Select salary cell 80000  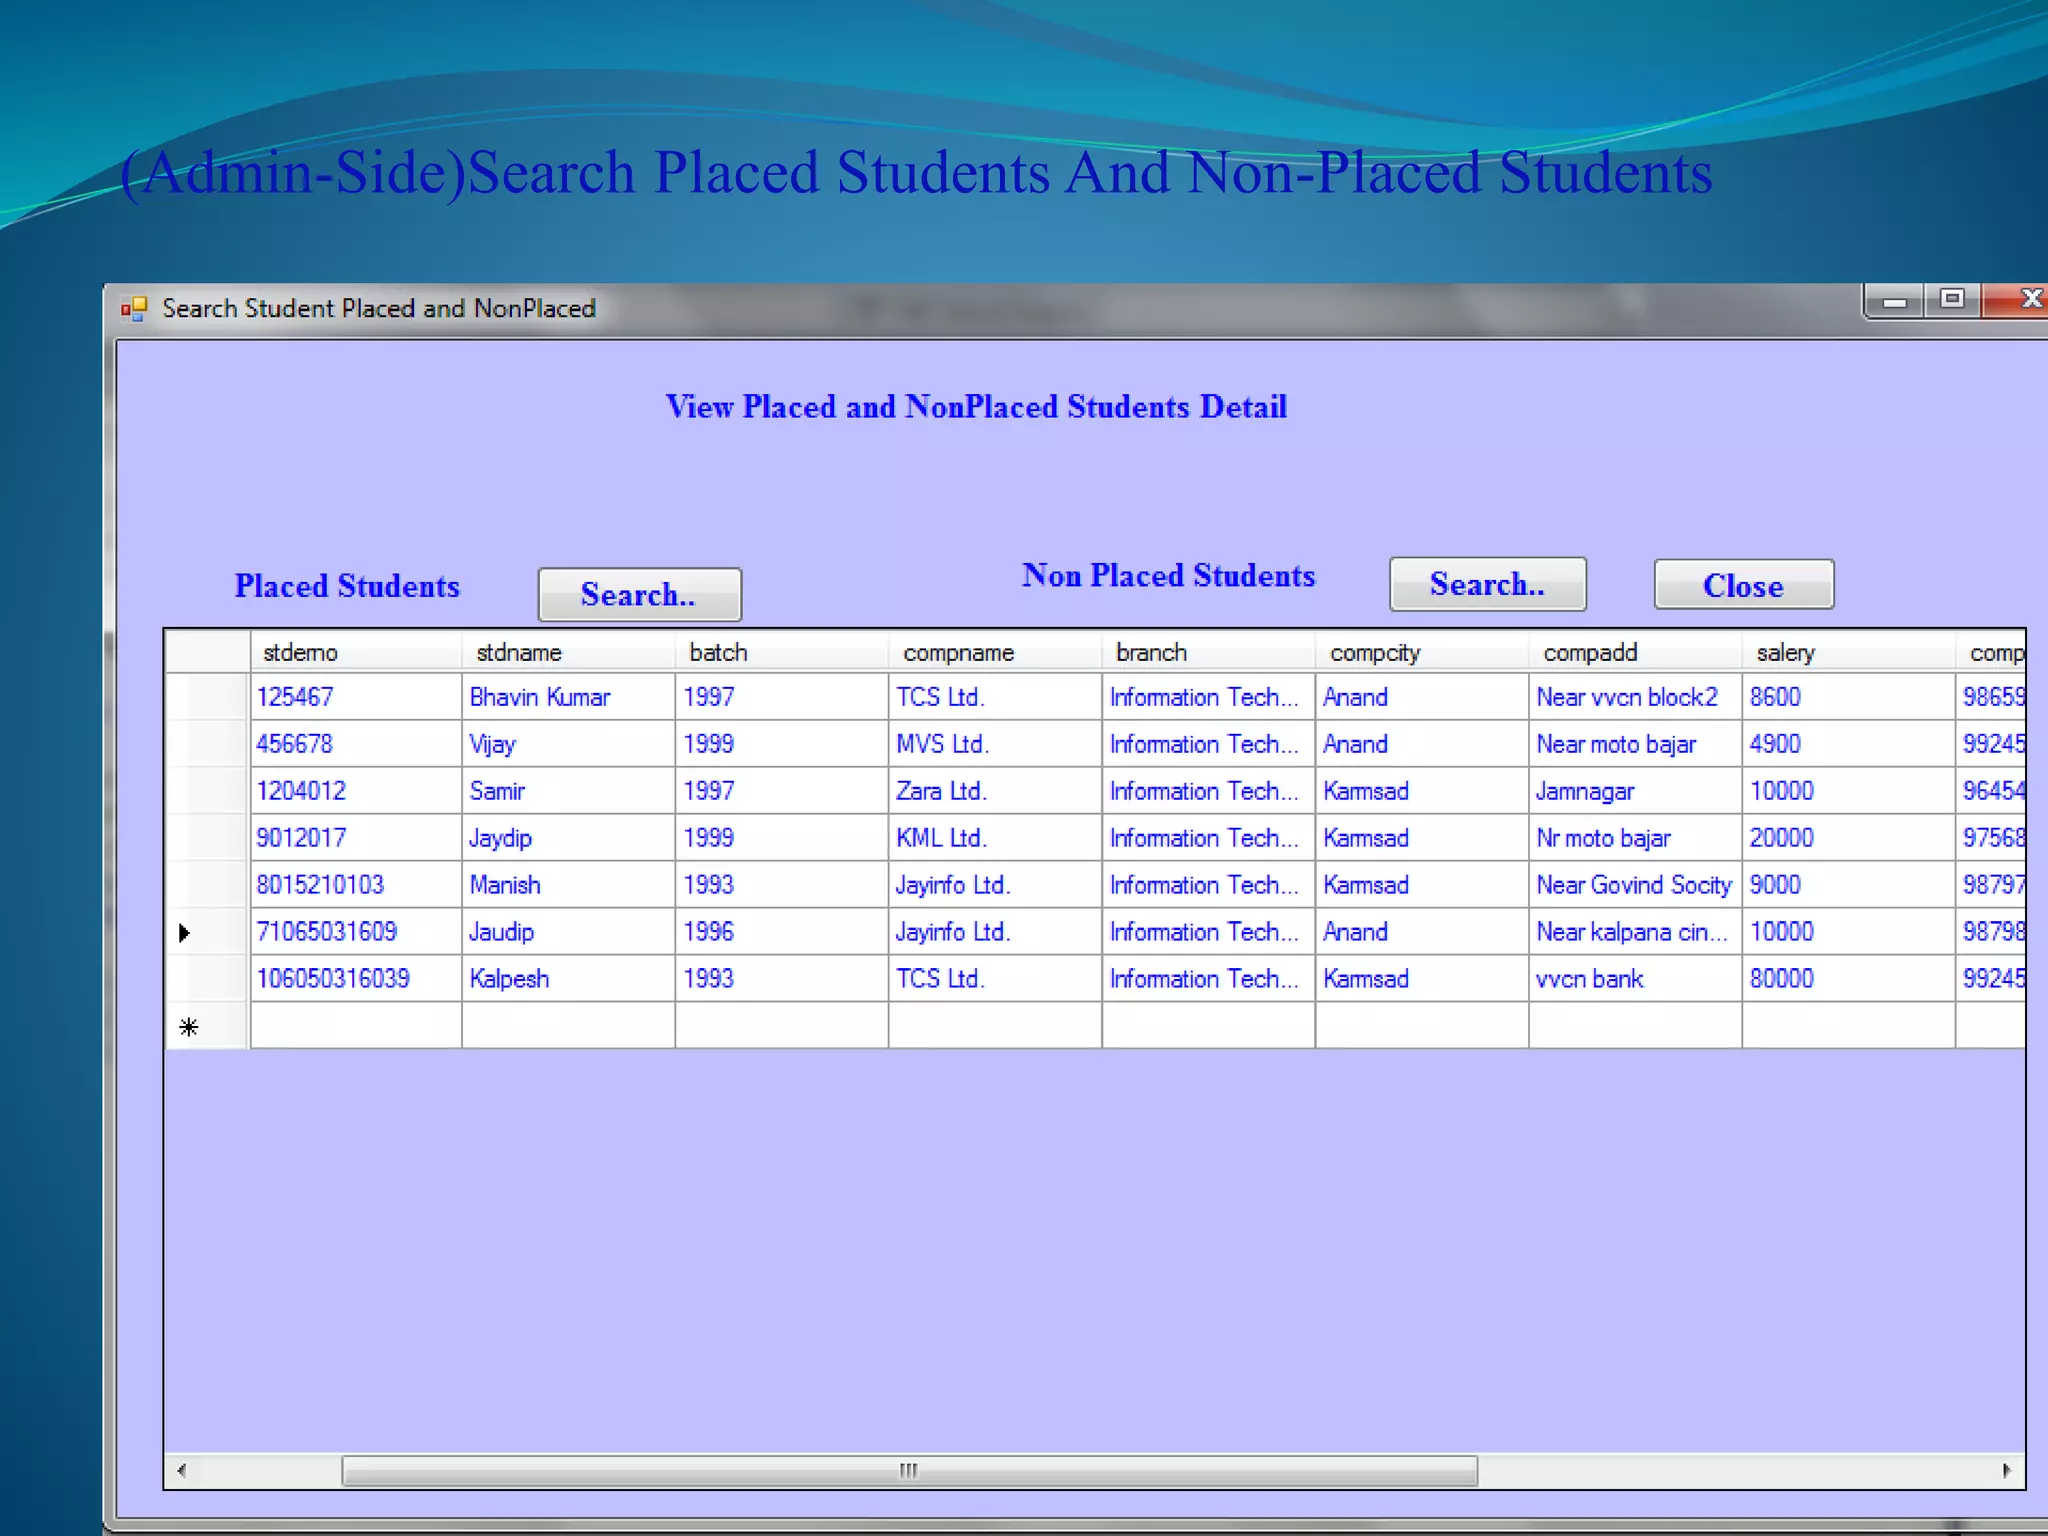coord(1849,979)
